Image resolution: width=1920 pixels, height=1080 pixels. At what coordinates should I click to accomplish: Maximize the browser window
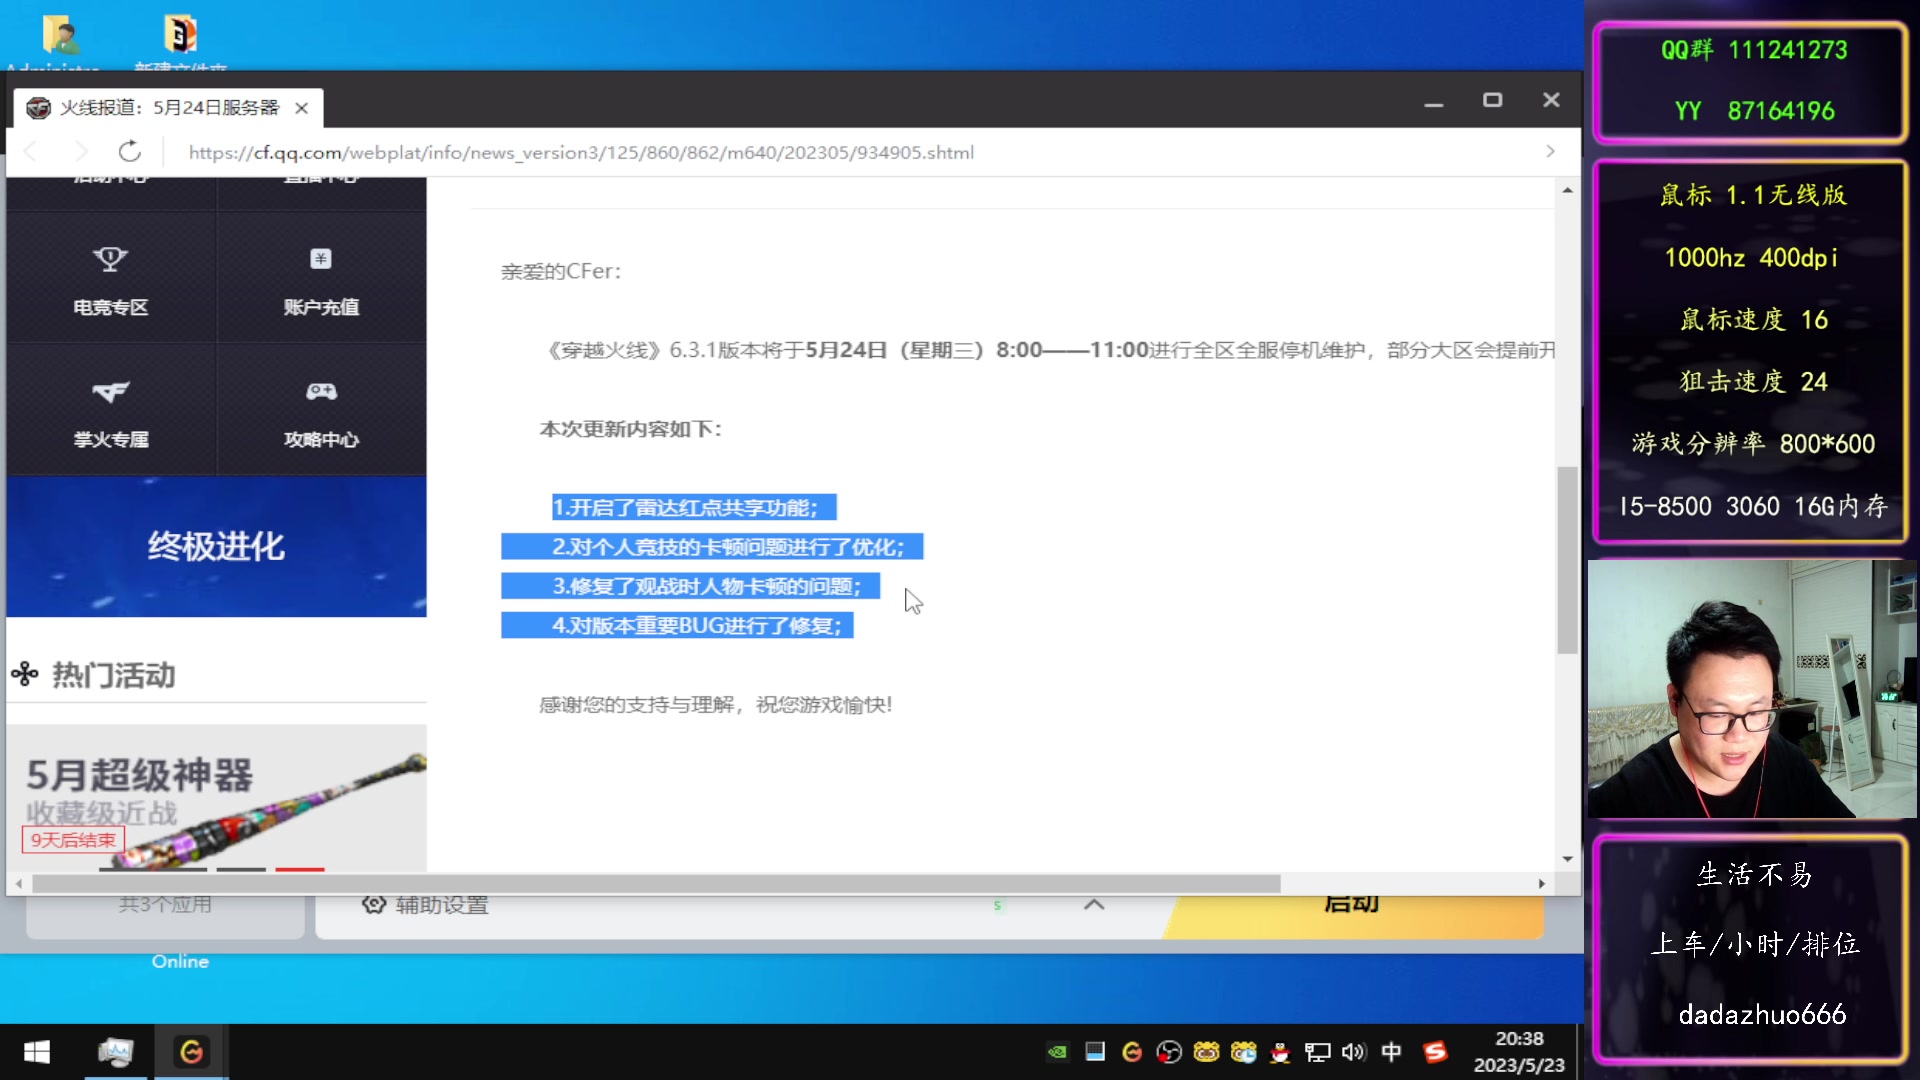click(1492, 100)
